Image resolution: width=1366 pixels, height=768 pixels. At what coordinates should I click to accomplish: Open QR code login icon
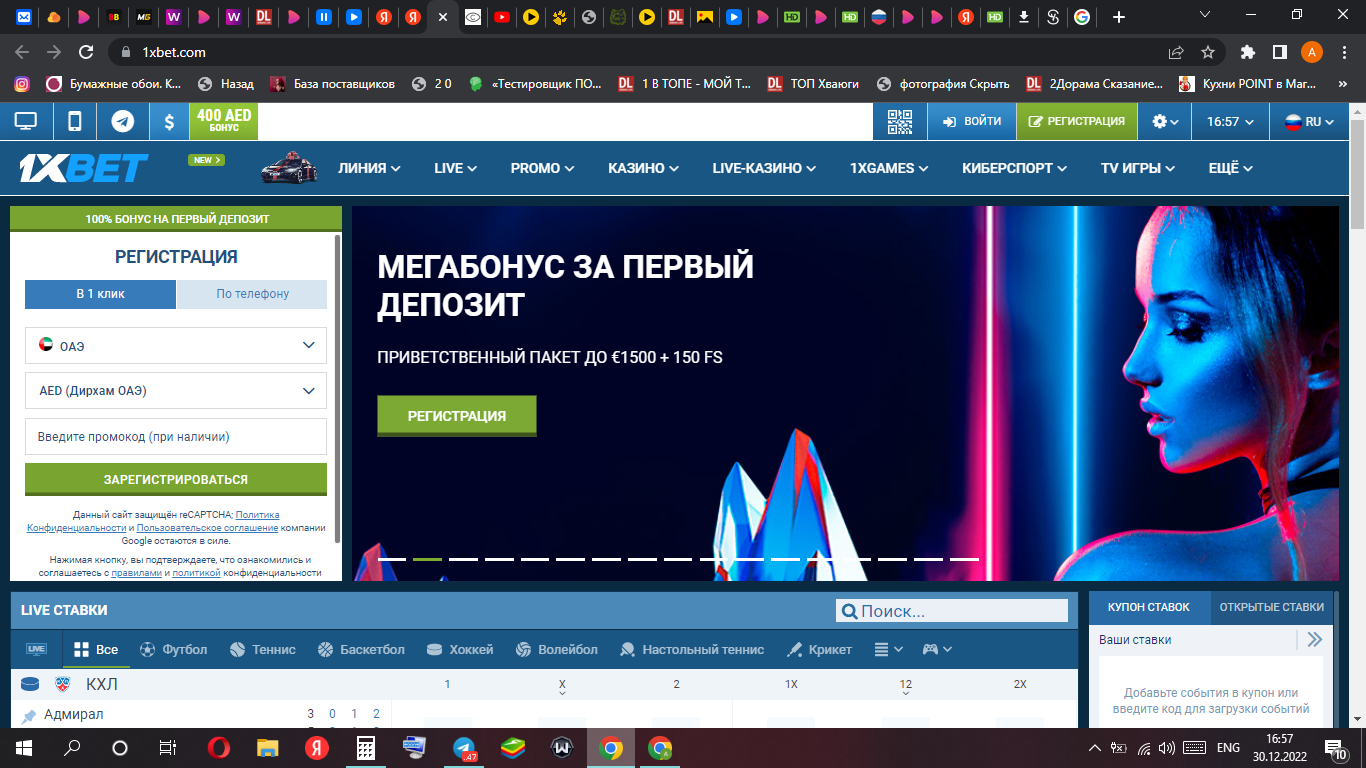pos(900,121)
